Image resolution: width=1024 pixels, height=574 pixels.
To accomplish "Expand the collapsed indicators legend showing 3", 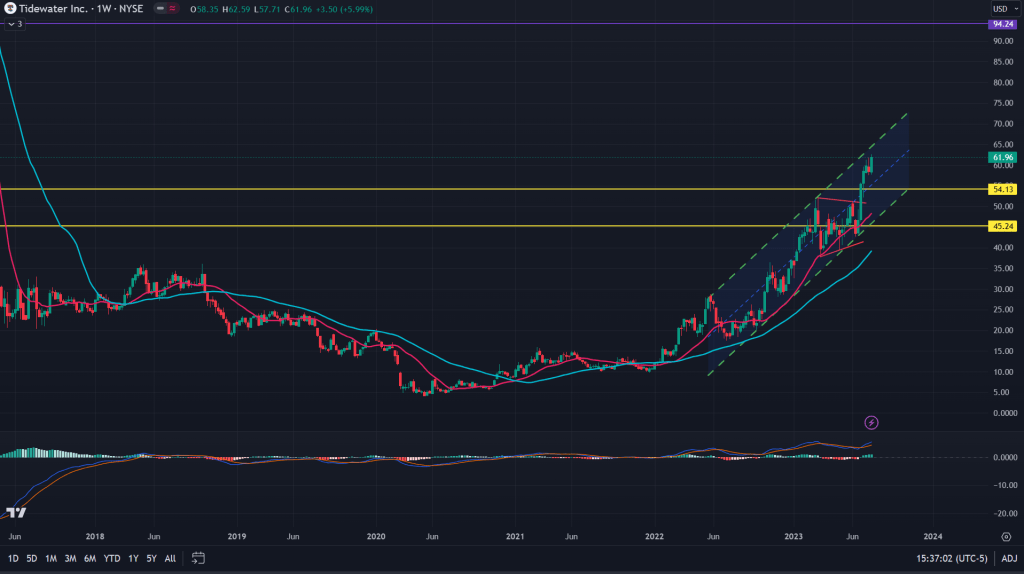I will [14, 23].
